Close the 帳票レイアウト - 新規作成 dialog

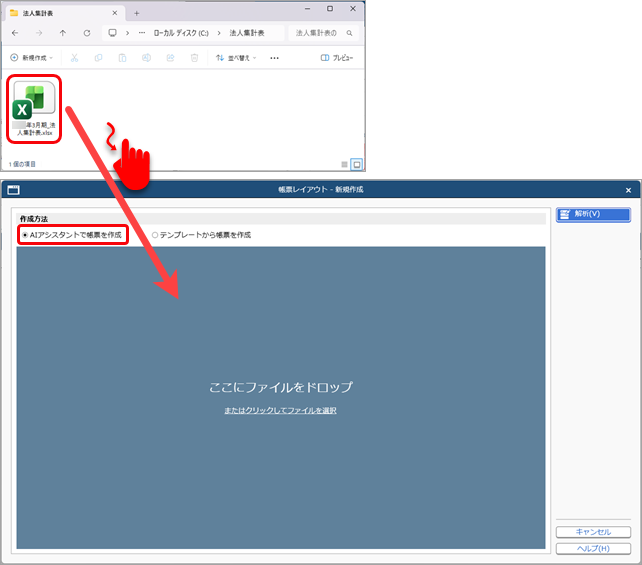coord(628,190)
